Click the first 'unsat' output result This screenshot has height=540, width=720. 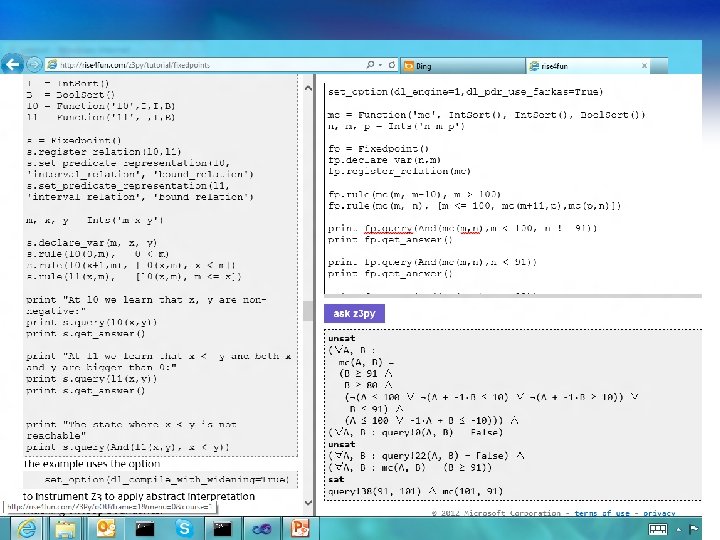(342, 338)
